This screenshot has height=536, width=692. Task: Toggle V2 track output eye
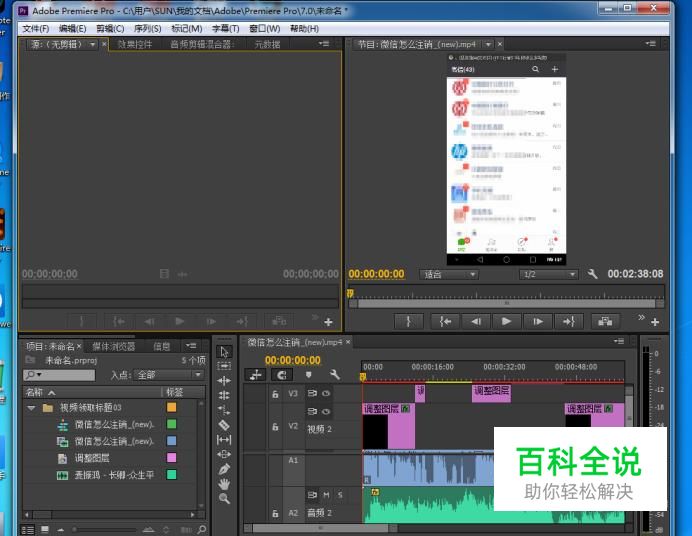tap(326, 412)
